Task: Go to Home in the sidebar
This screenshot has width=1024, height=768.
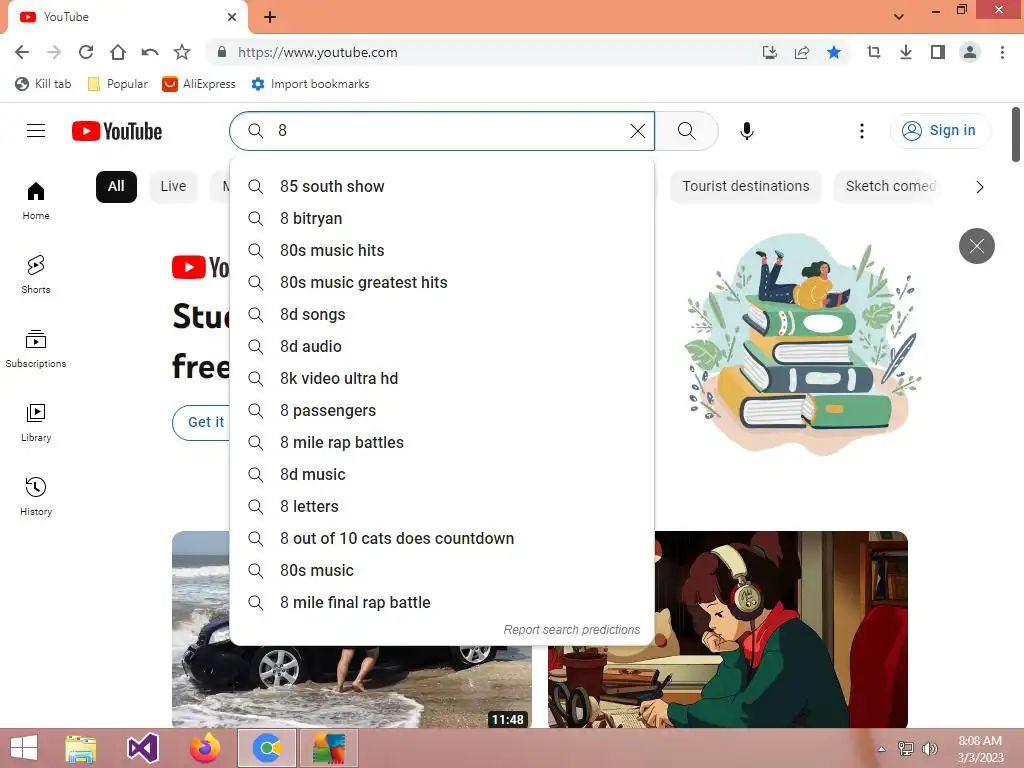Action: click(36, 200)
